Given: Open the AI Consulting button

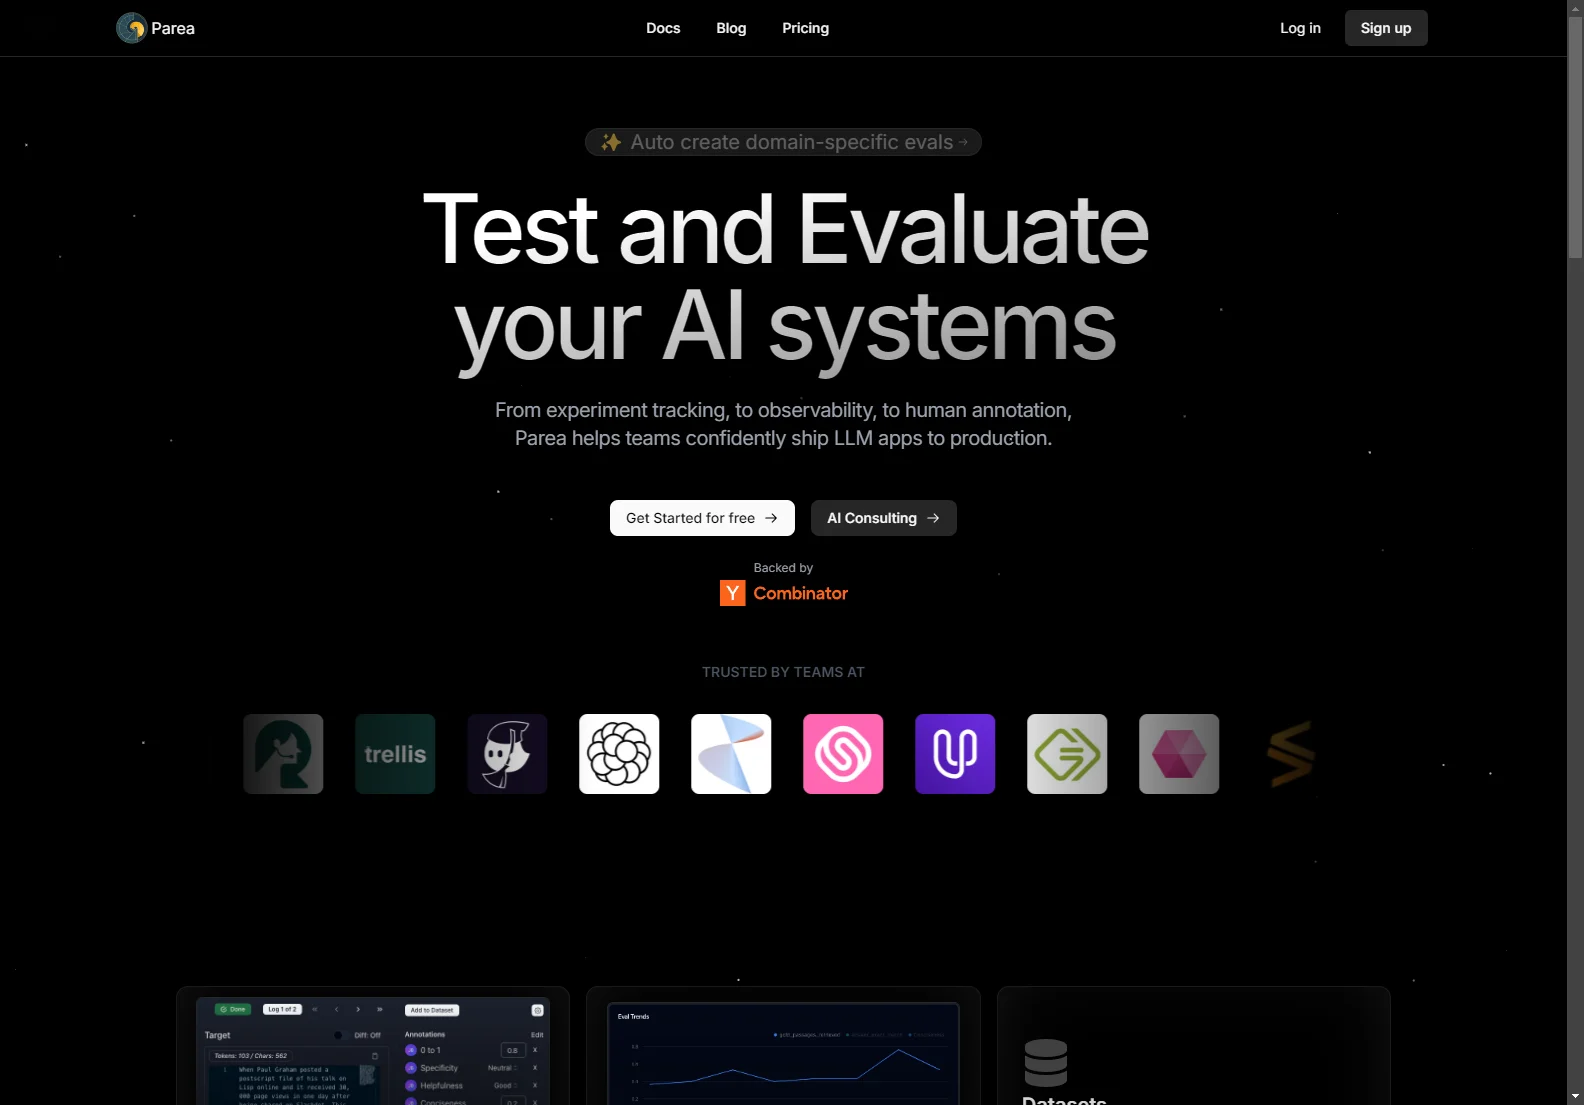Looking at the screenshot, I should (884, 518).
